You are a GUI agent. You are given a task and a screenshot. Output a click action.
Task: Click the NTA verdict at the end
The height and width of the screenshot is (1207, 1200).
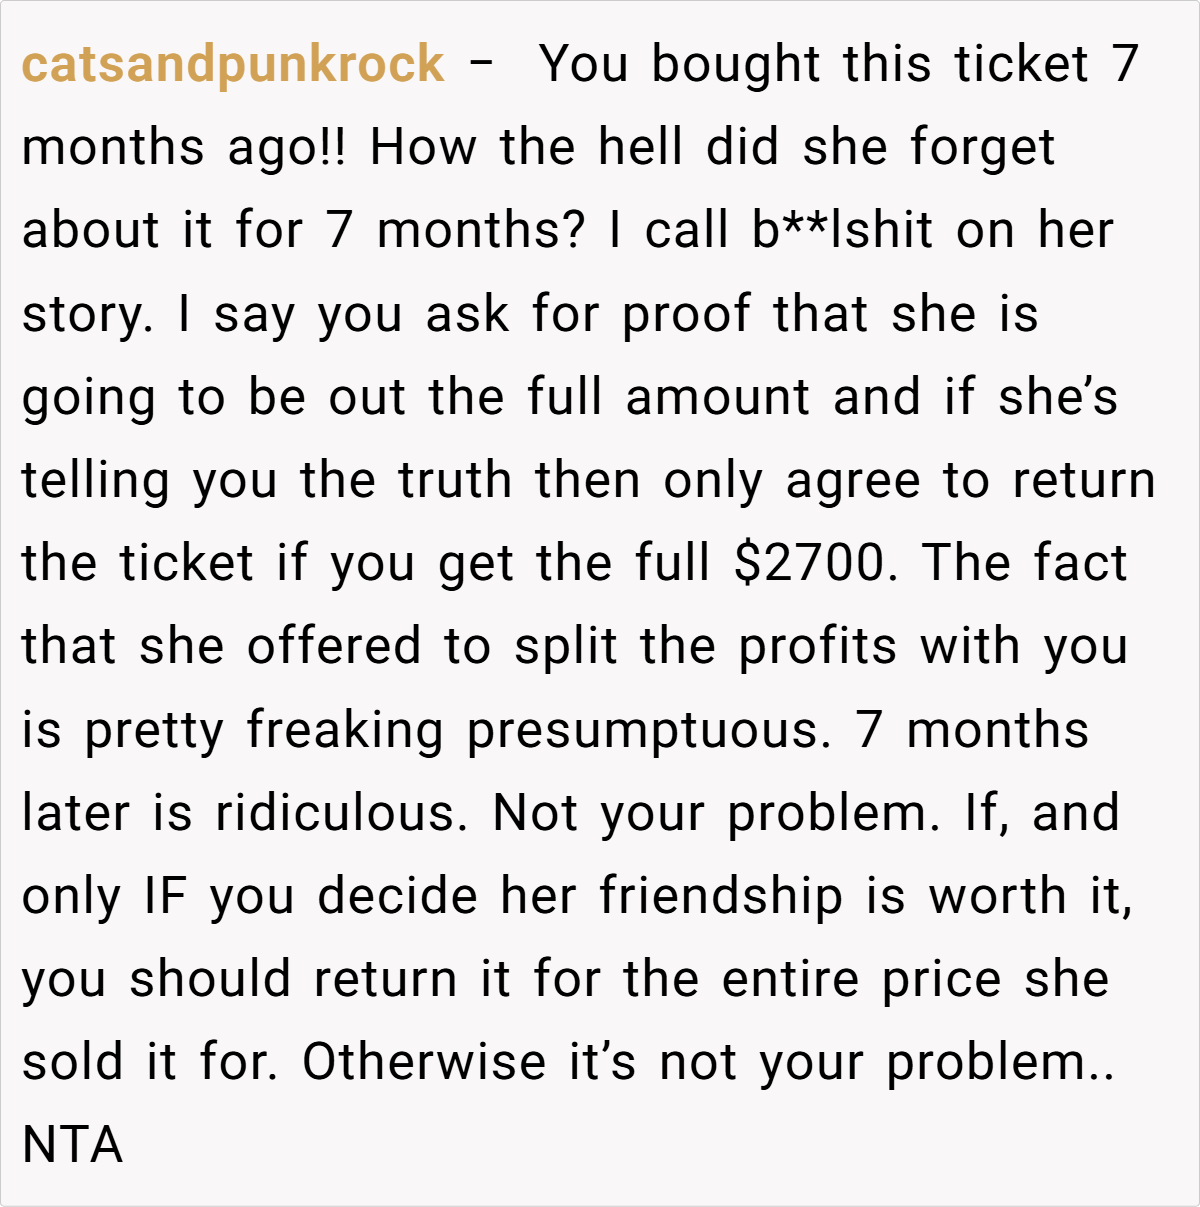click(72, 1145)
